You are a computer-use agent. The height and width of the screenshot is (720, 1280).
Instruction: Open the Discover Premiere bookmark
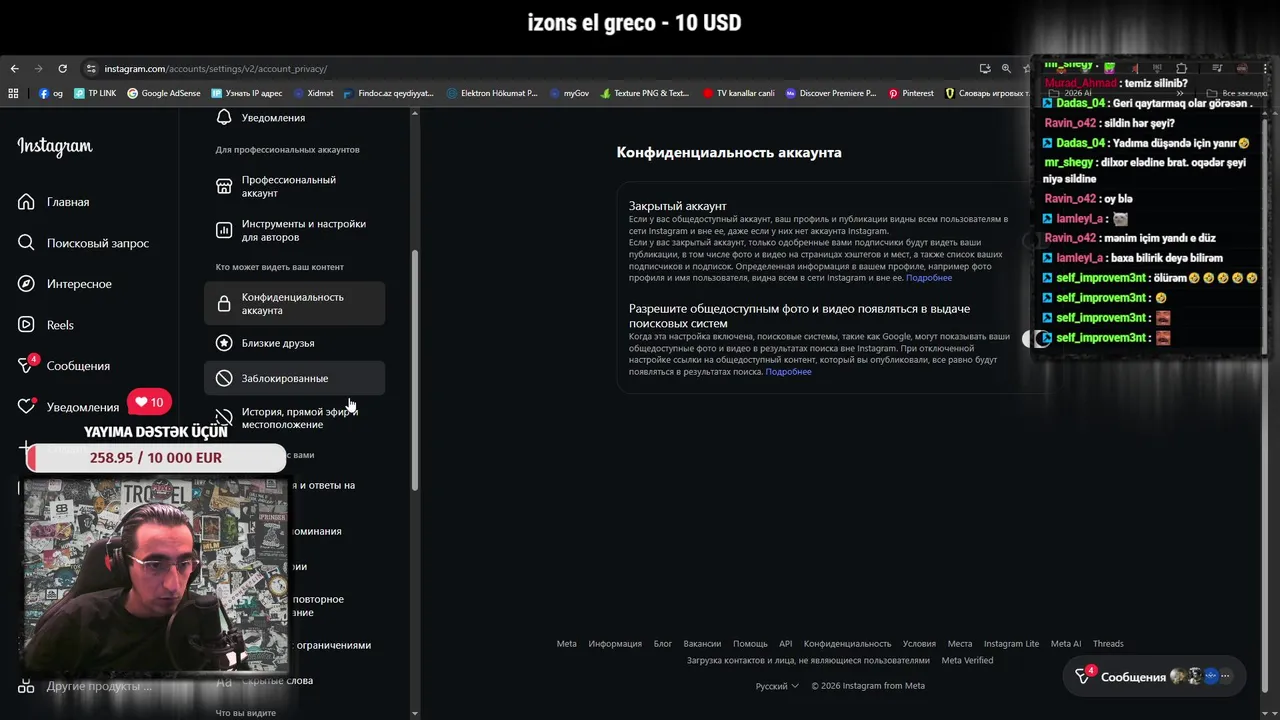[x=830, y=93]
